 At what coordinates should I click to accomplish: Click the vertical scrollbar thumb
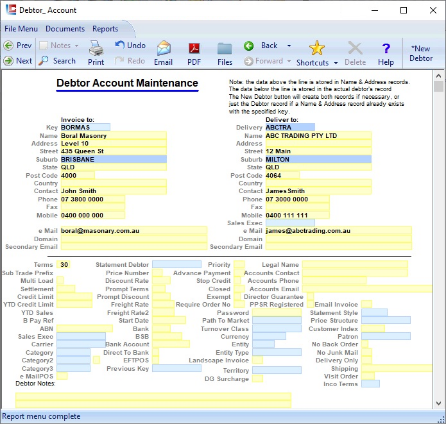coord(439,86)
